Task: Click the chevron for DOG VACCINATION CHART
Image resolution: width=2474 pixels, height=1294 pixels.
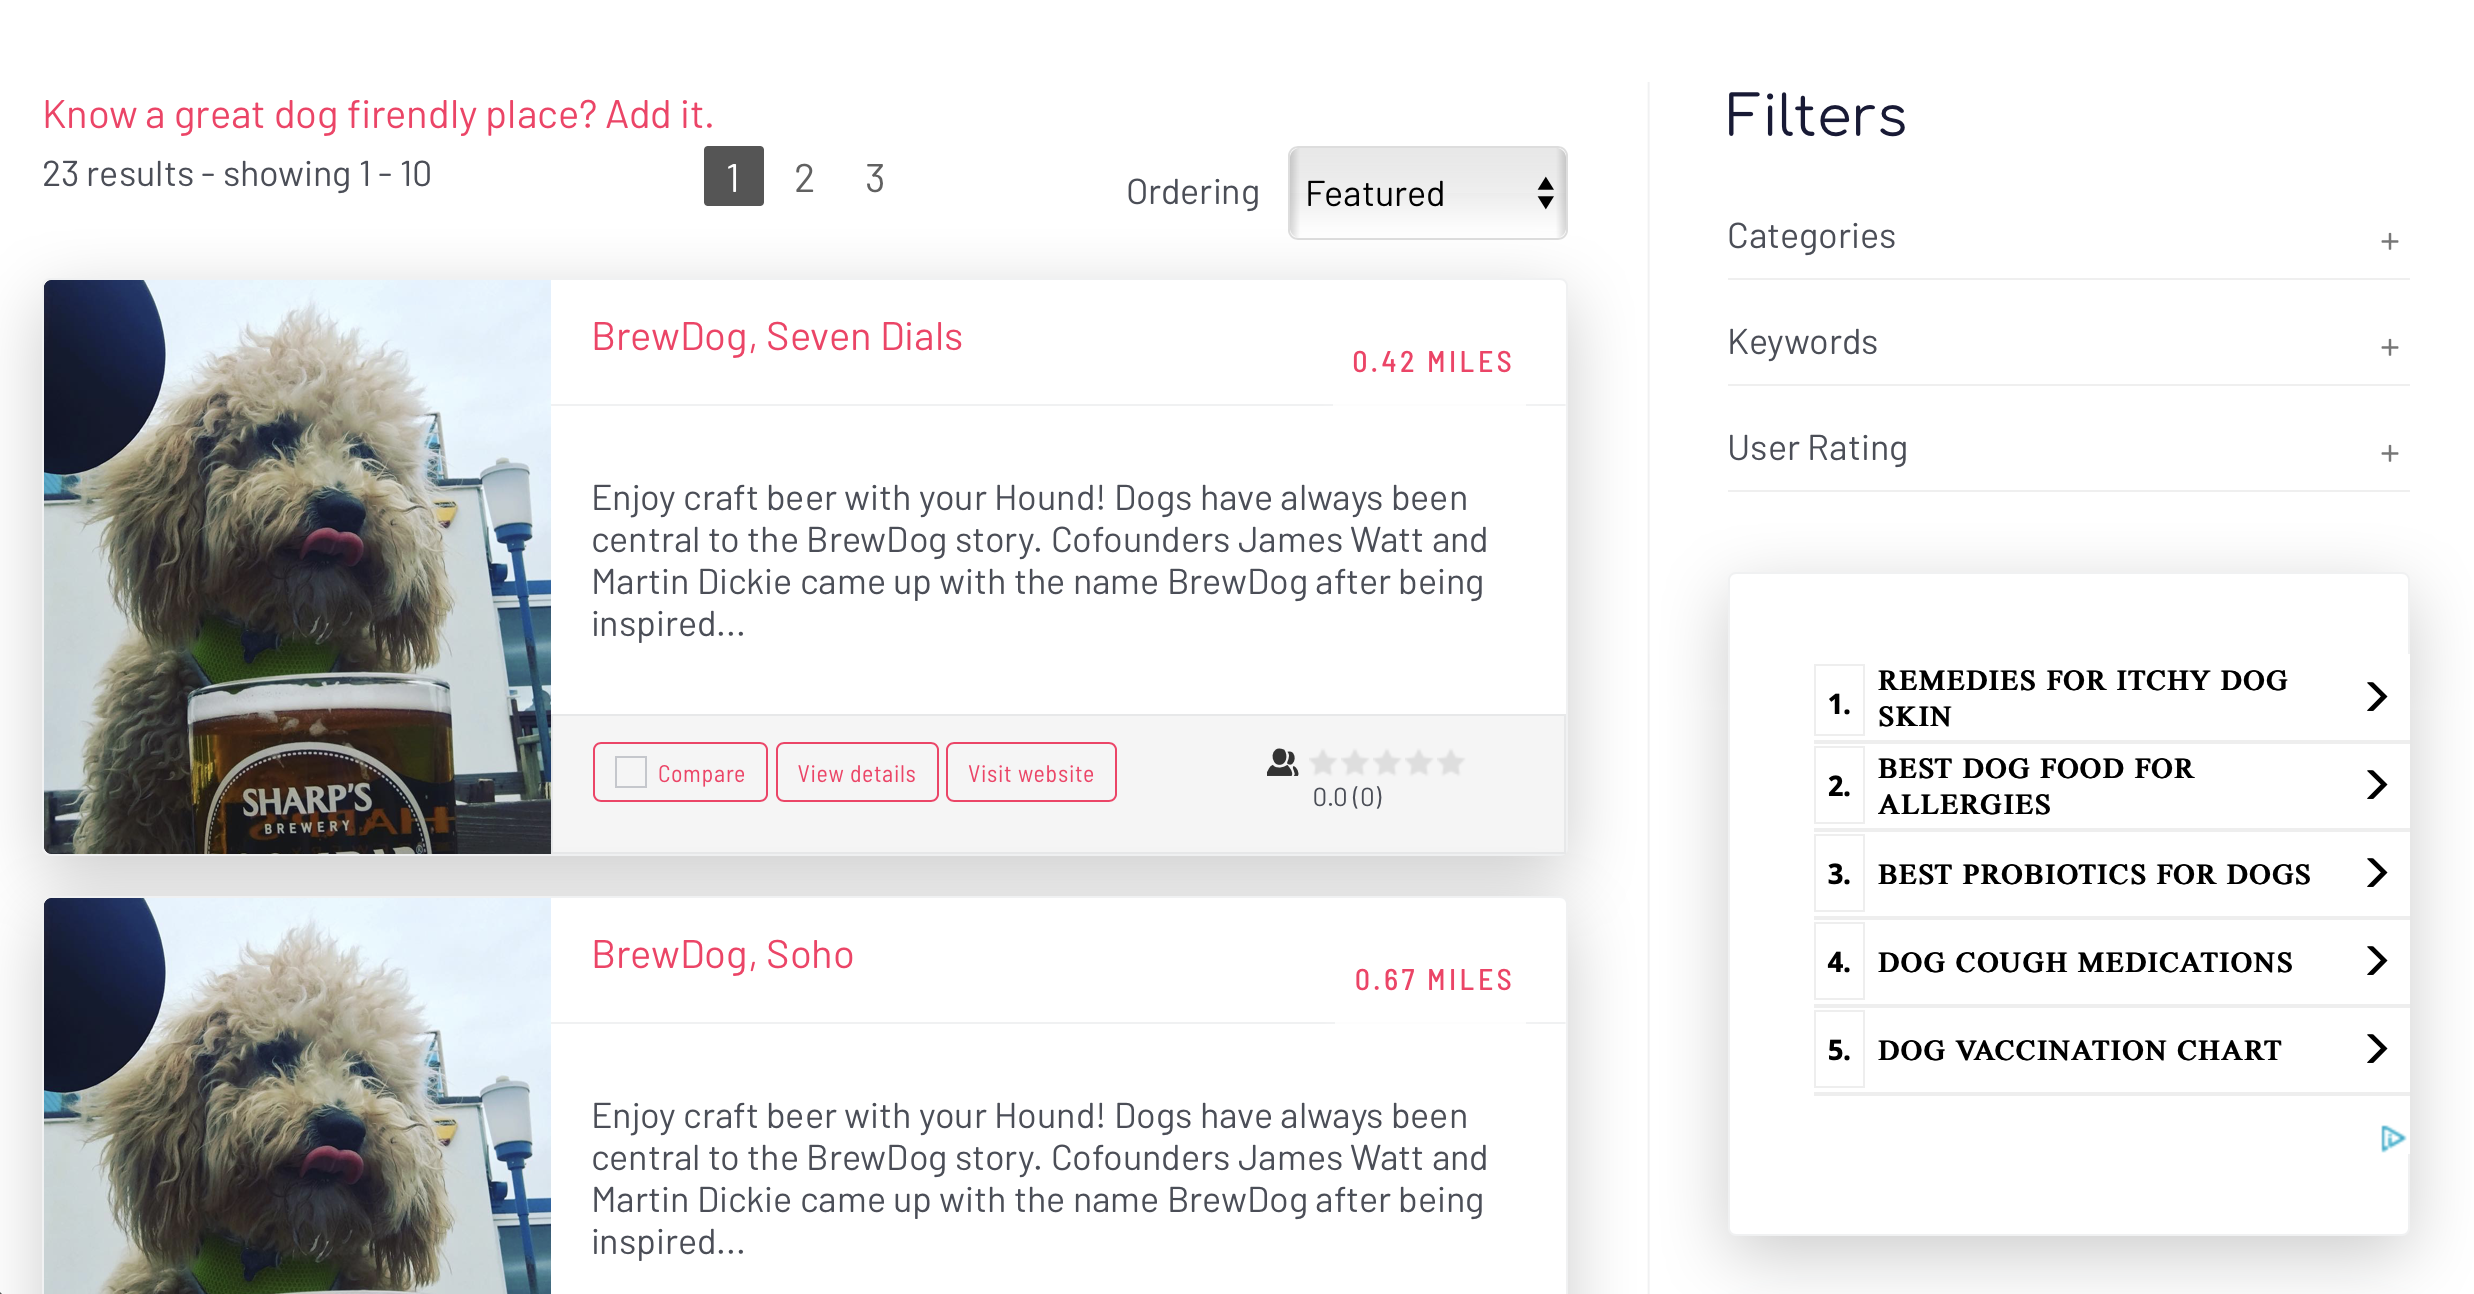Action: [2377, 1049]
